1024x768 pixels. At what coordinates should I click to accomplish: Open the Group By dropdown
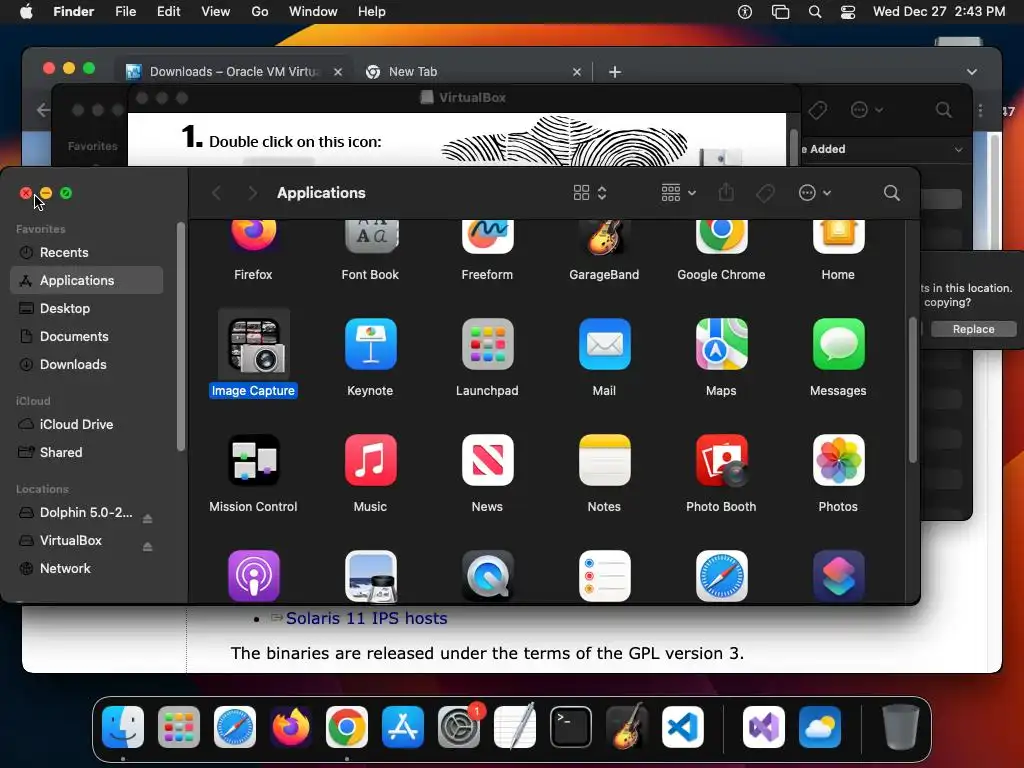pyautogui.click(x=678, y=193)
